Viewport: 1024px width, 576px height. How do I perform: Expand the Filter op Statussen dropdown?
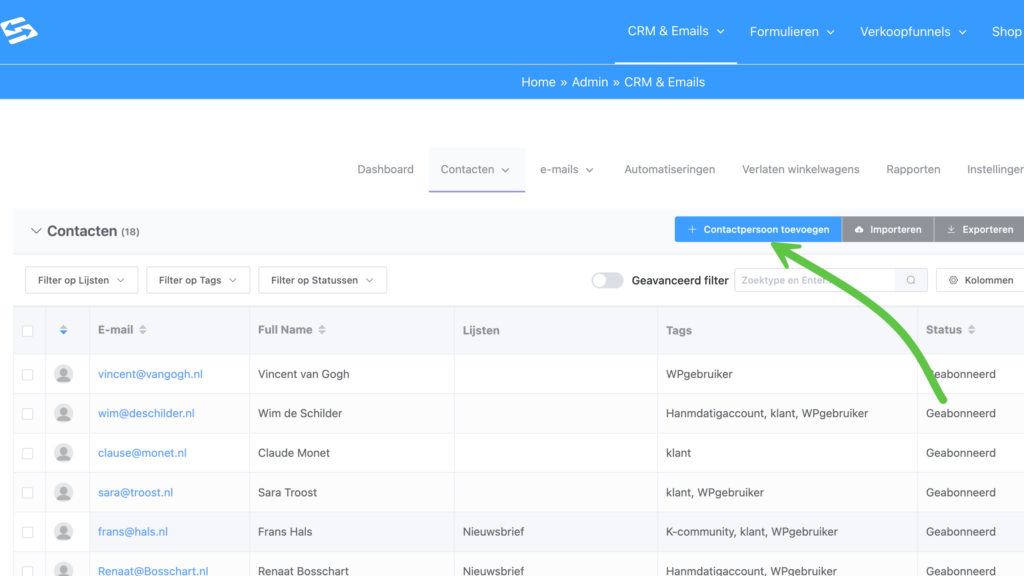pyautogui.click(x=322, y=281)
